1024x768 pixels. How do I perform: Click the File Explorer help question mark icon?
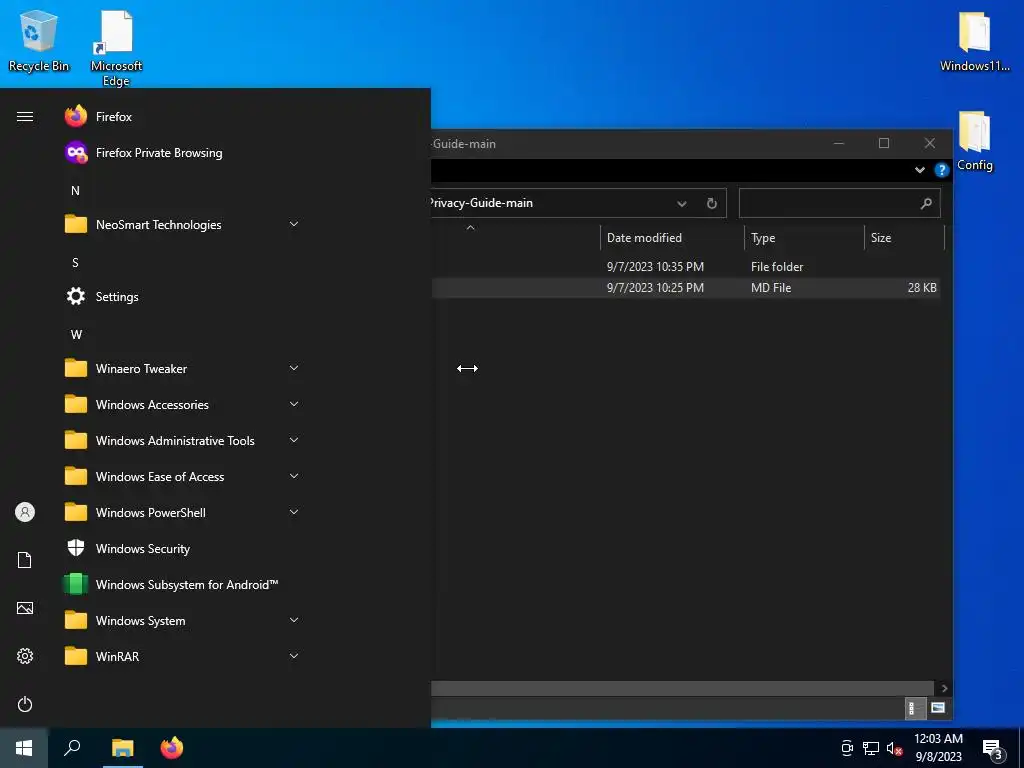pos(941,170)
